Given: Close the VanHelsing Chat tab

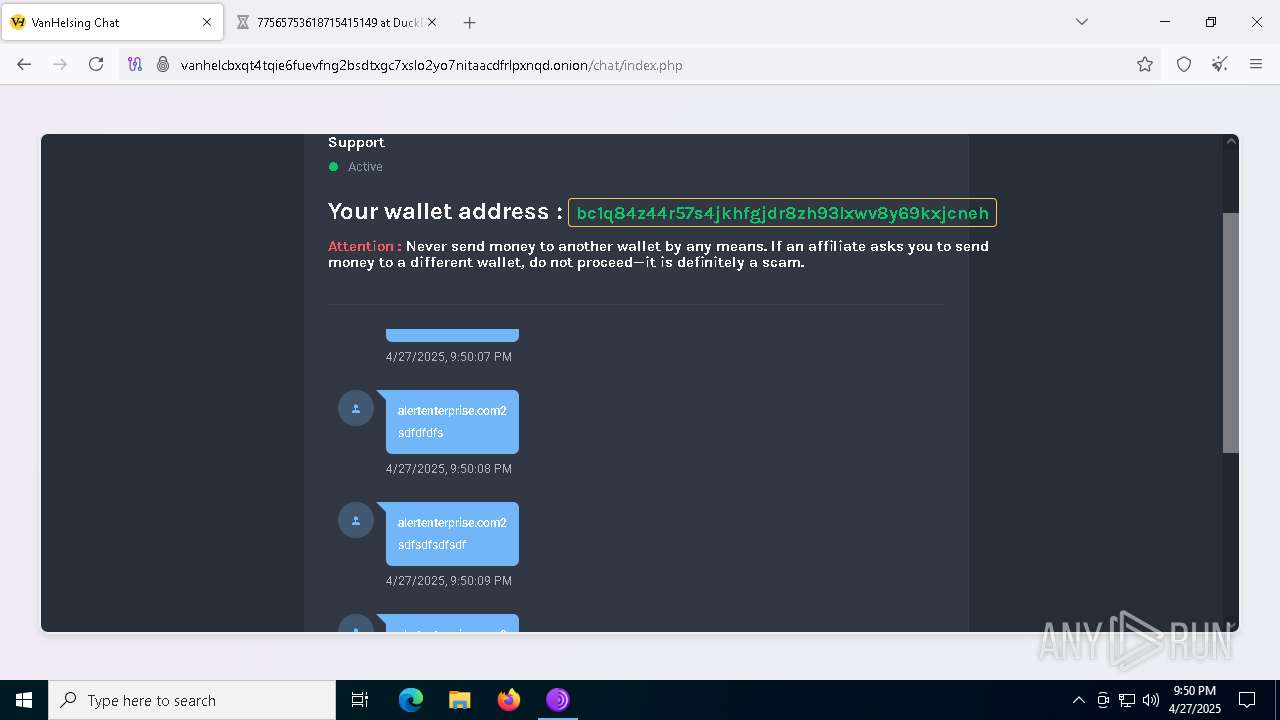Looking at the screenshot, I should pos(207,22).
